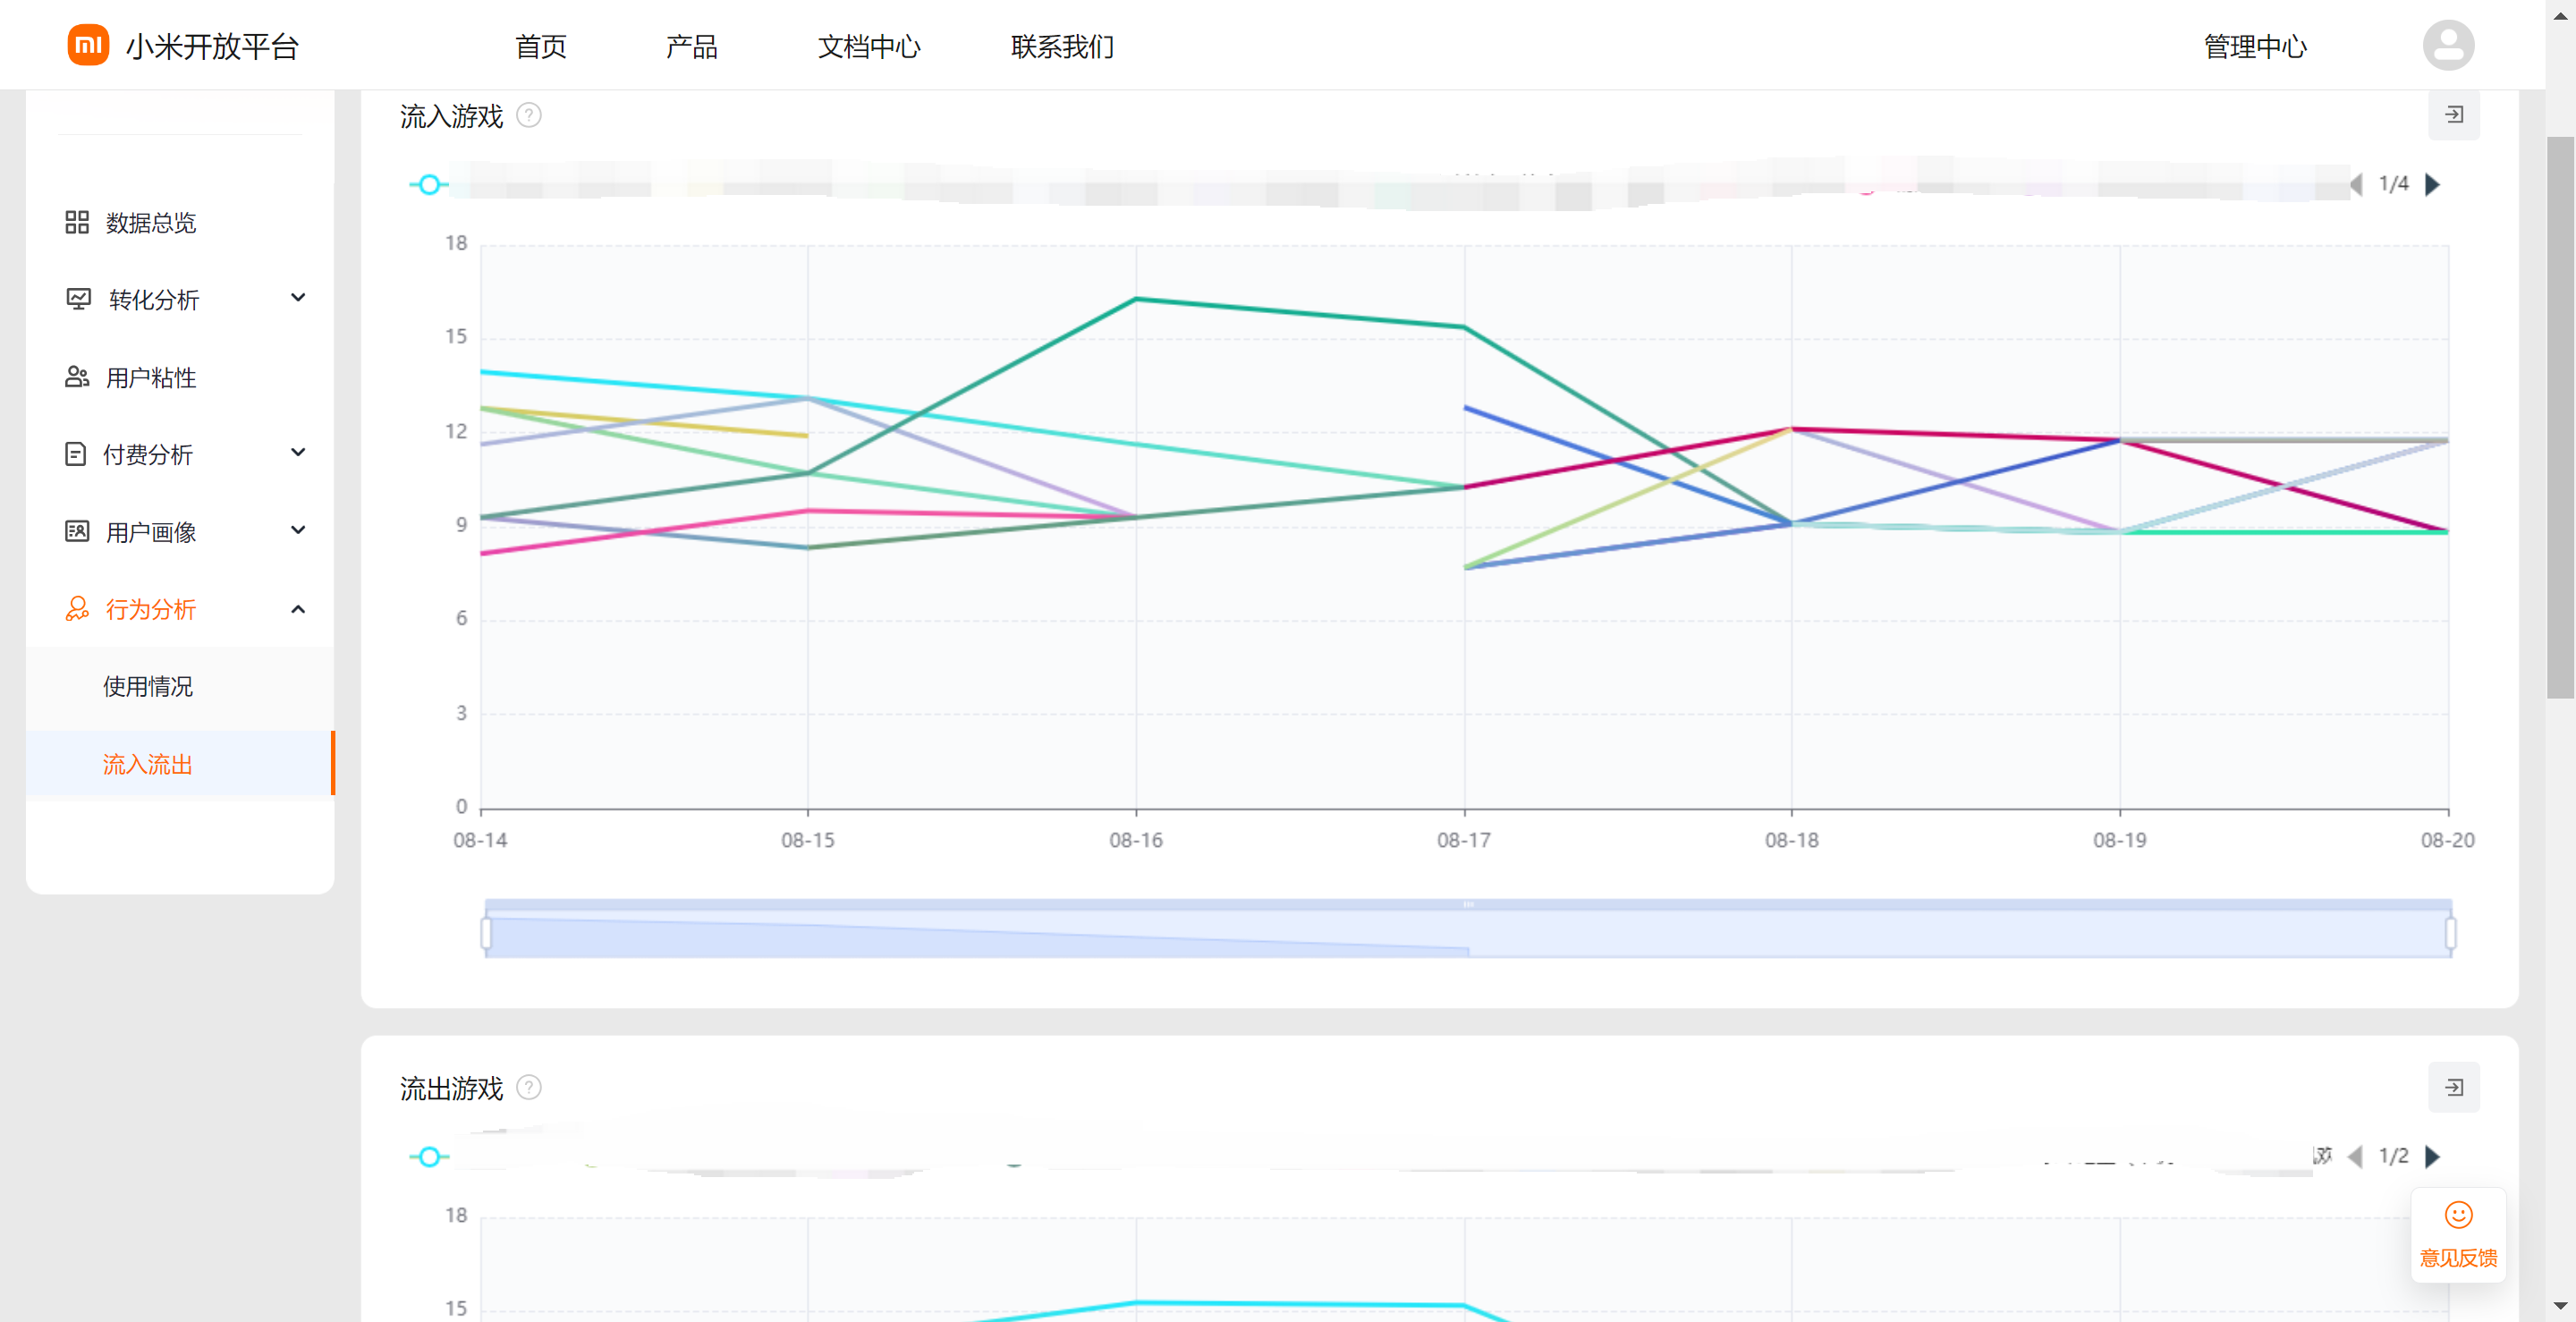
Task: Click the 08-16 x-axis label
Action: 1135,840
